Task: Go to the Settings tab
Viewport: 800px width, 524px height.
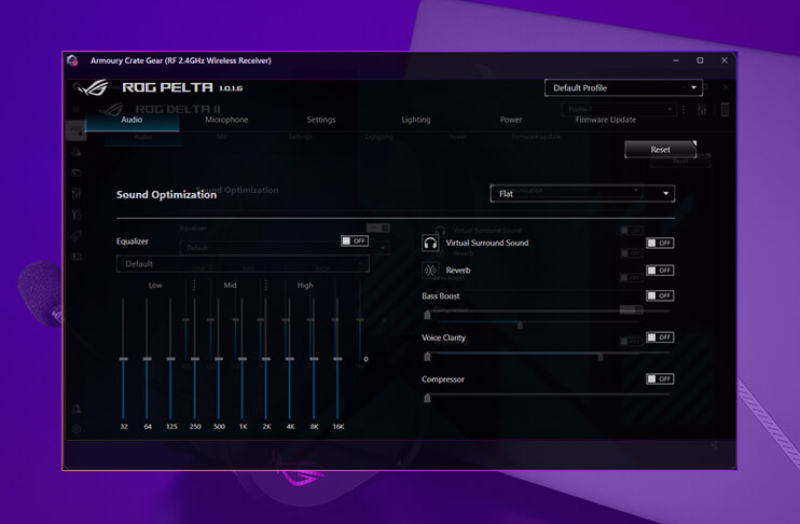Action: tap(321, 120)
